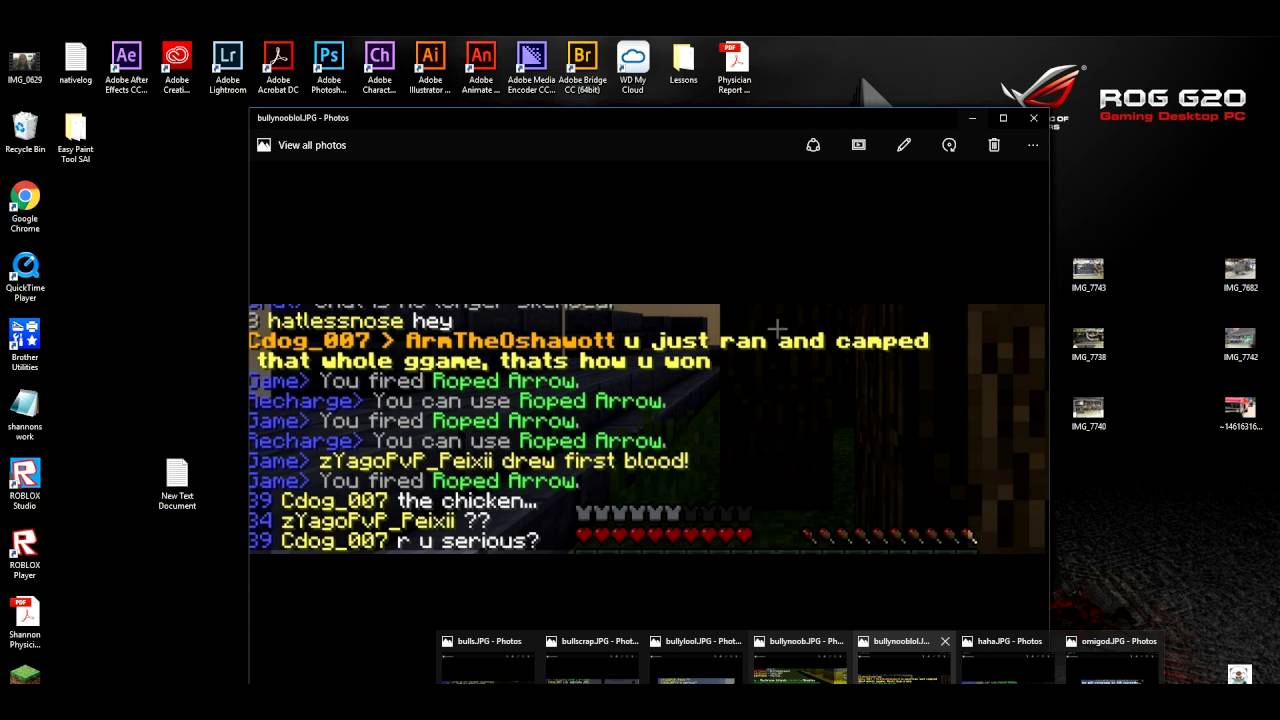Select the IMG_7743 desktop thumbnail

click(1088, 275)
